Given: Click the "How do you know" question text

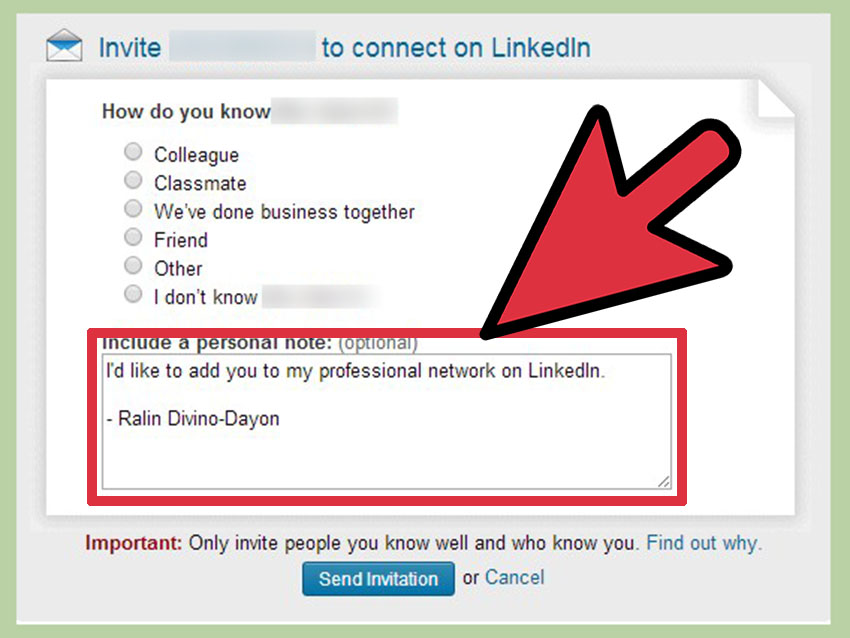Looking at the screenshot, I should 186,111.
